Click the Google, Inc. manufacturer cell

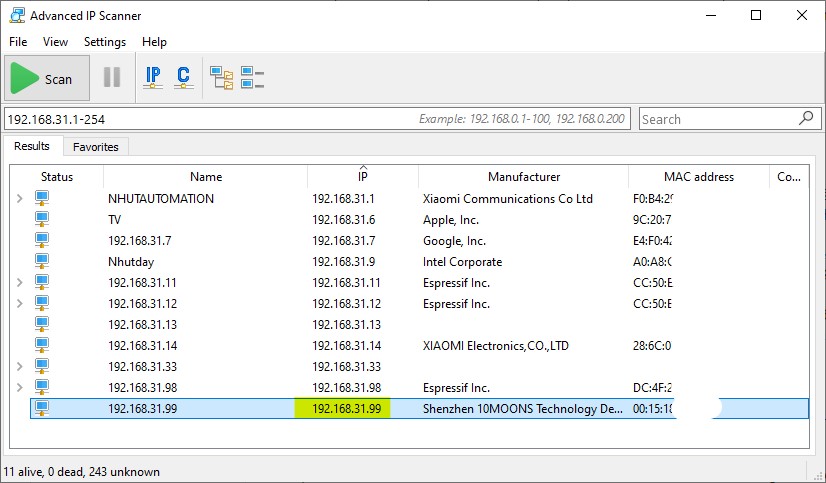coord(454,241)
